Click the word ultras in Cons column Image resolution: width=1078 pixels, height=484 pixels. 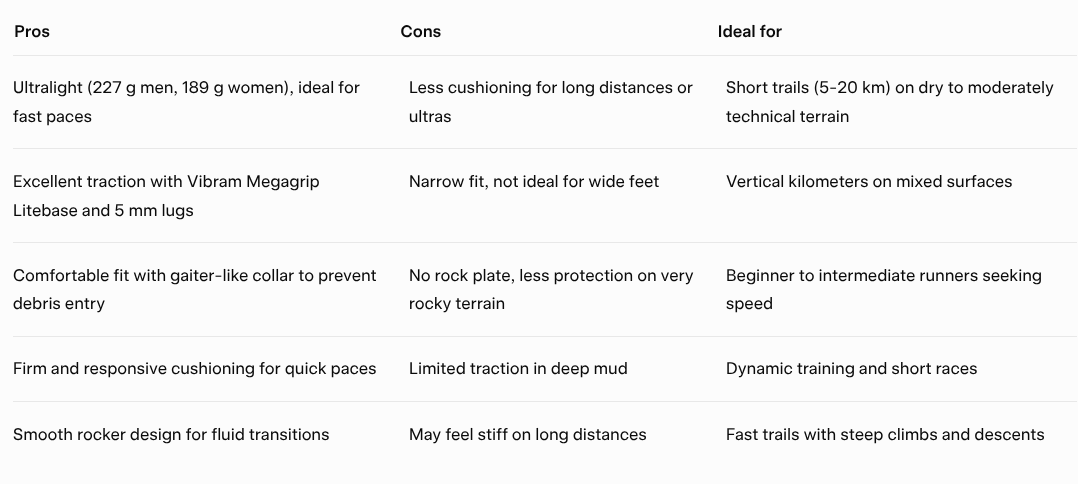pyautogui.click(x=430, y=116)
